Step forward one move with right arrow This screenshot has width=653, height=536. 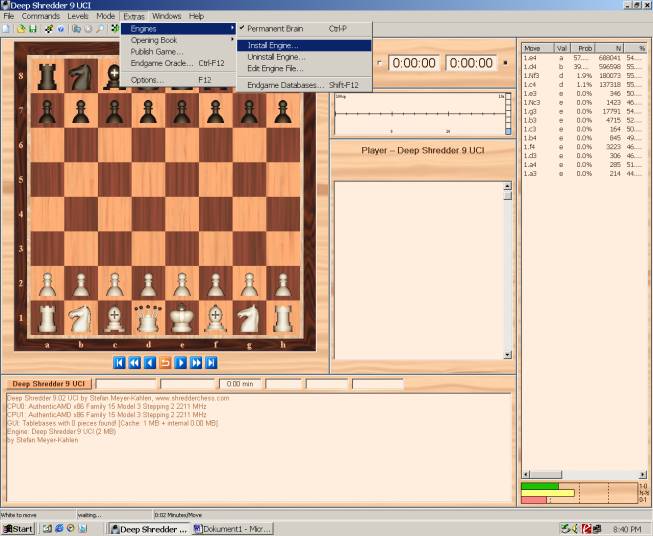tap(181, 363)
